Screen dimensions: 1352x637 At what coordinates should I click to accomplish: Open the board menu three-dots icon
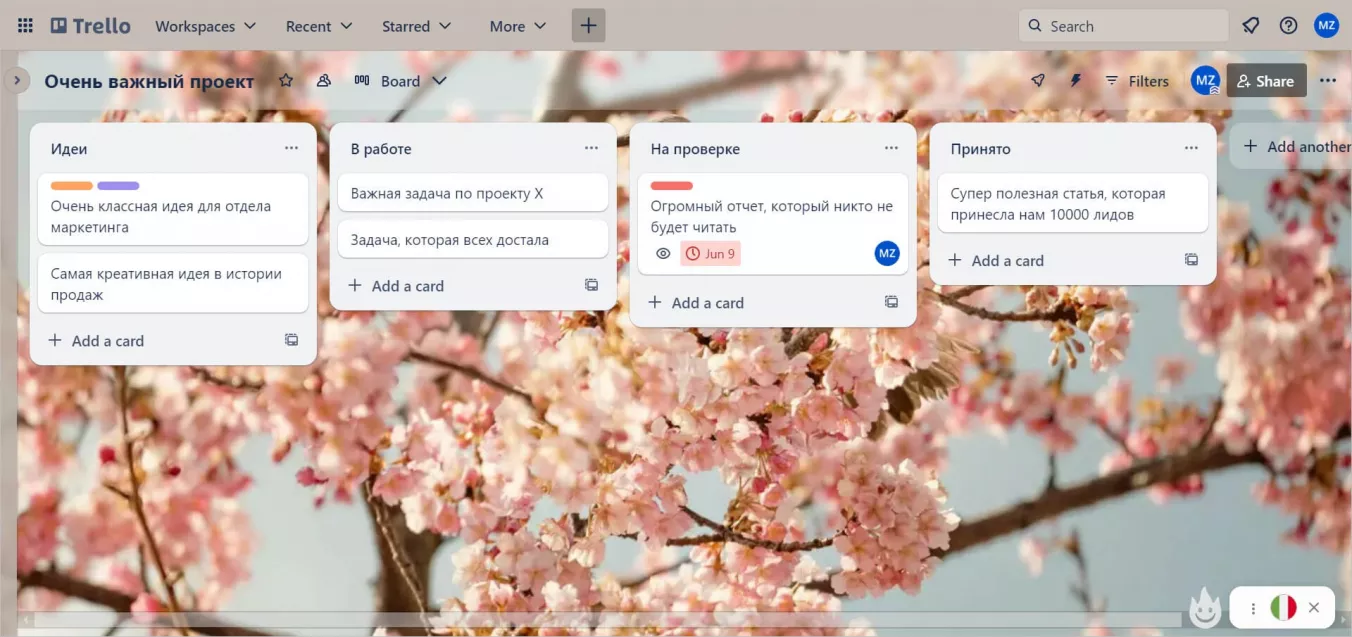click(1327, 81)
